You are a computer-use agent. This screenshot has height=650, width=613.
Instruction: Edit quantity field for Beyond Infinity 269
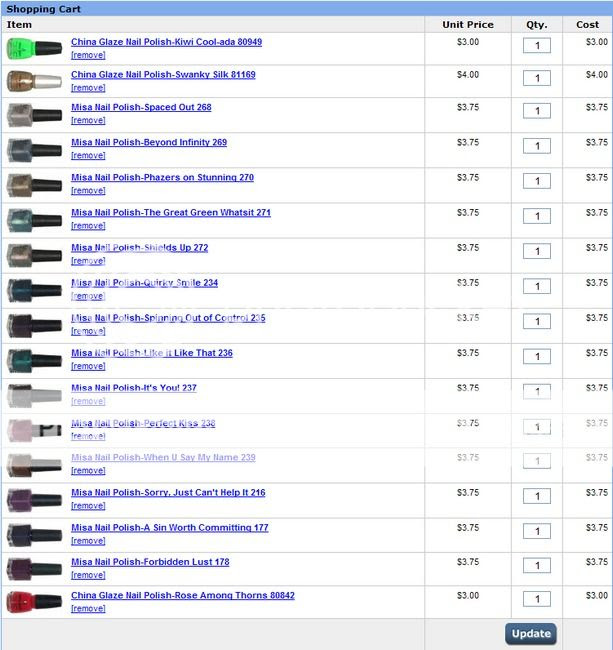(x=537, y=146)
